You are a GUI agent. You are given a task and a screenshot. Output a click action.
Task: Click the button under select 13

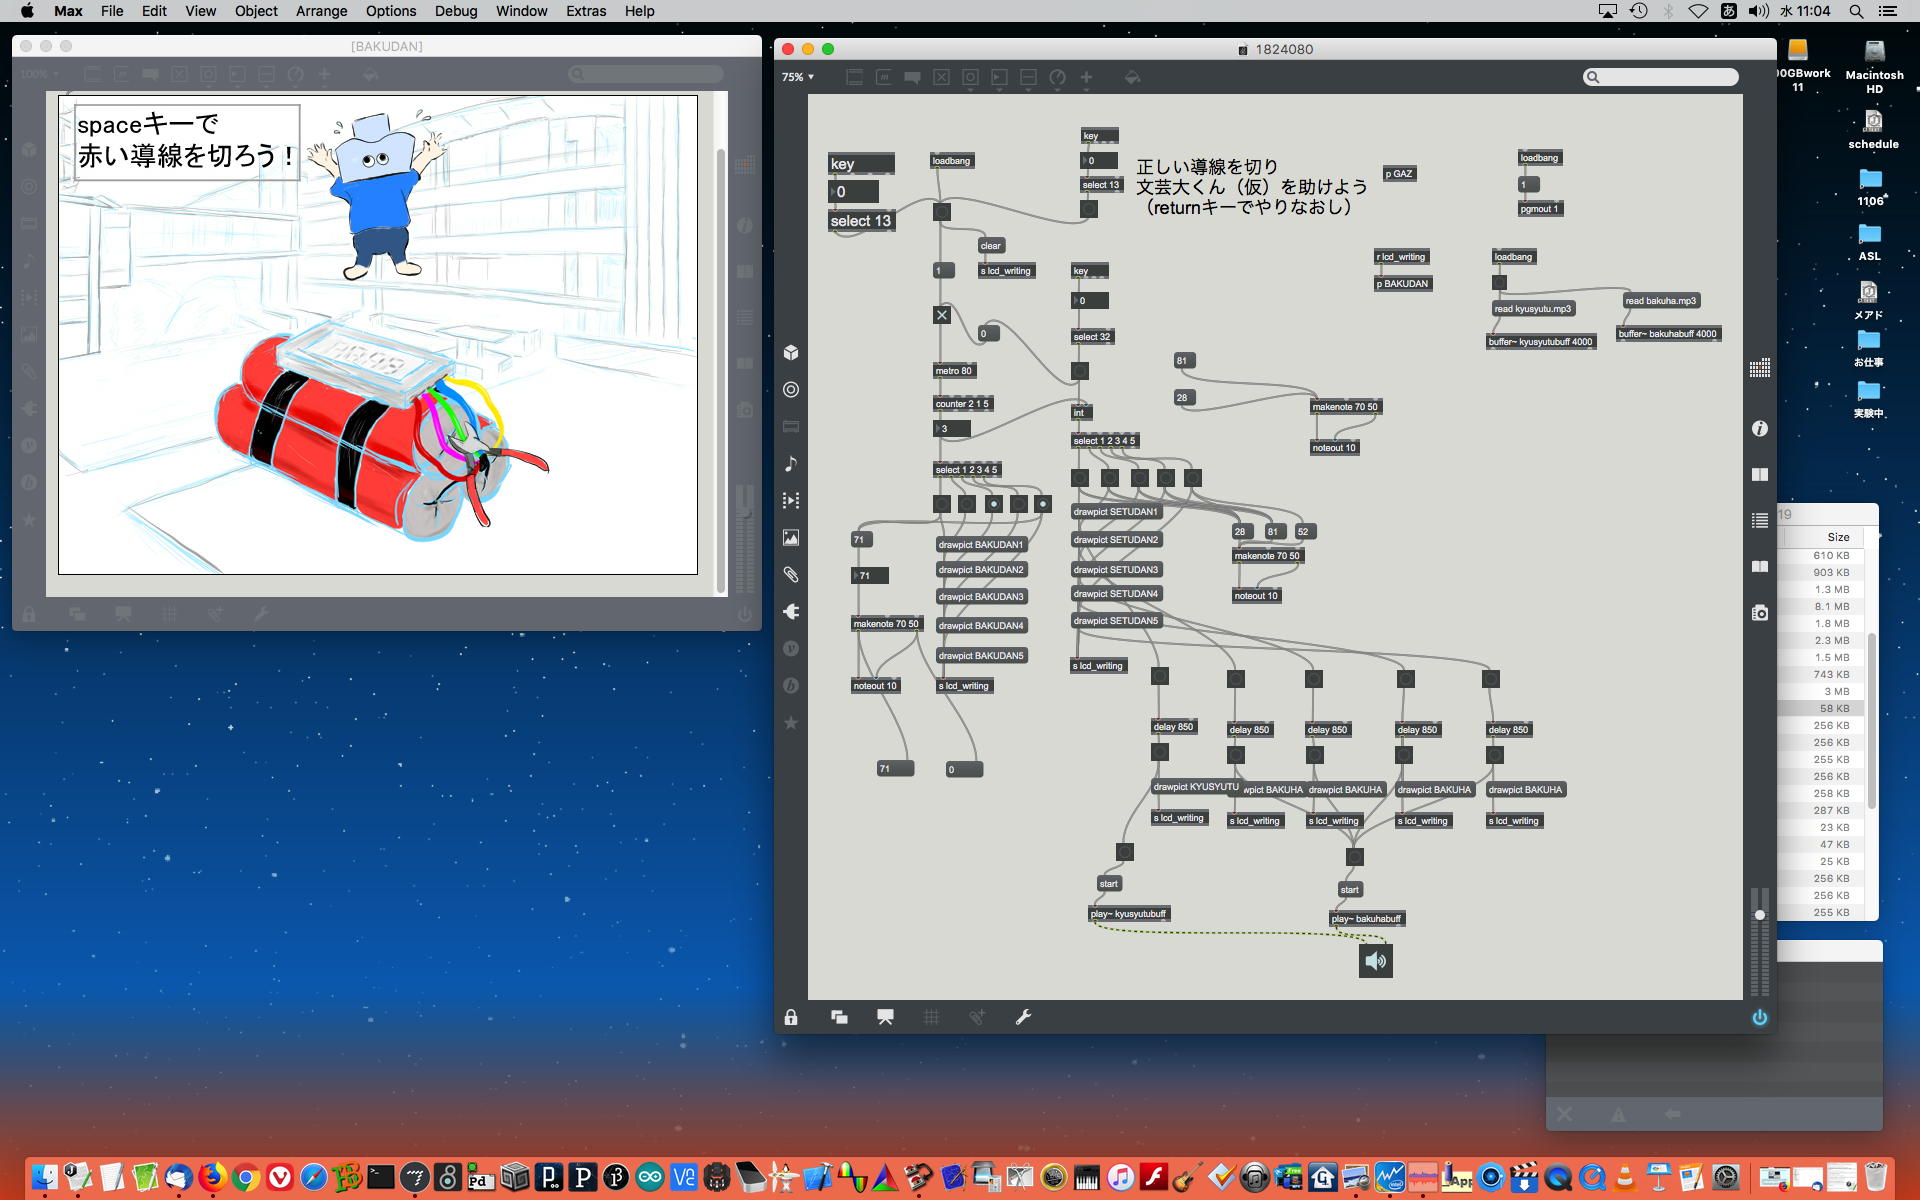(x=1089, y=209)
